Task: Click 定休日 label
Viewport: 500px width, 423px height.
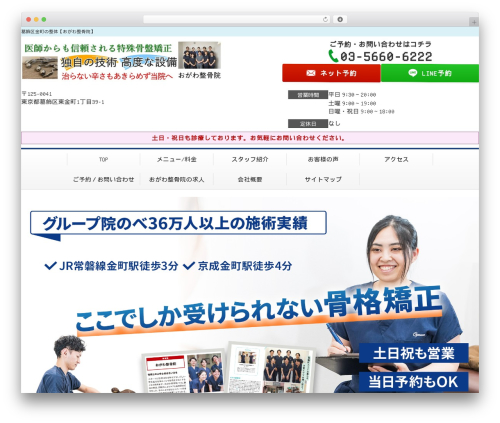Action: pos(308,124)
